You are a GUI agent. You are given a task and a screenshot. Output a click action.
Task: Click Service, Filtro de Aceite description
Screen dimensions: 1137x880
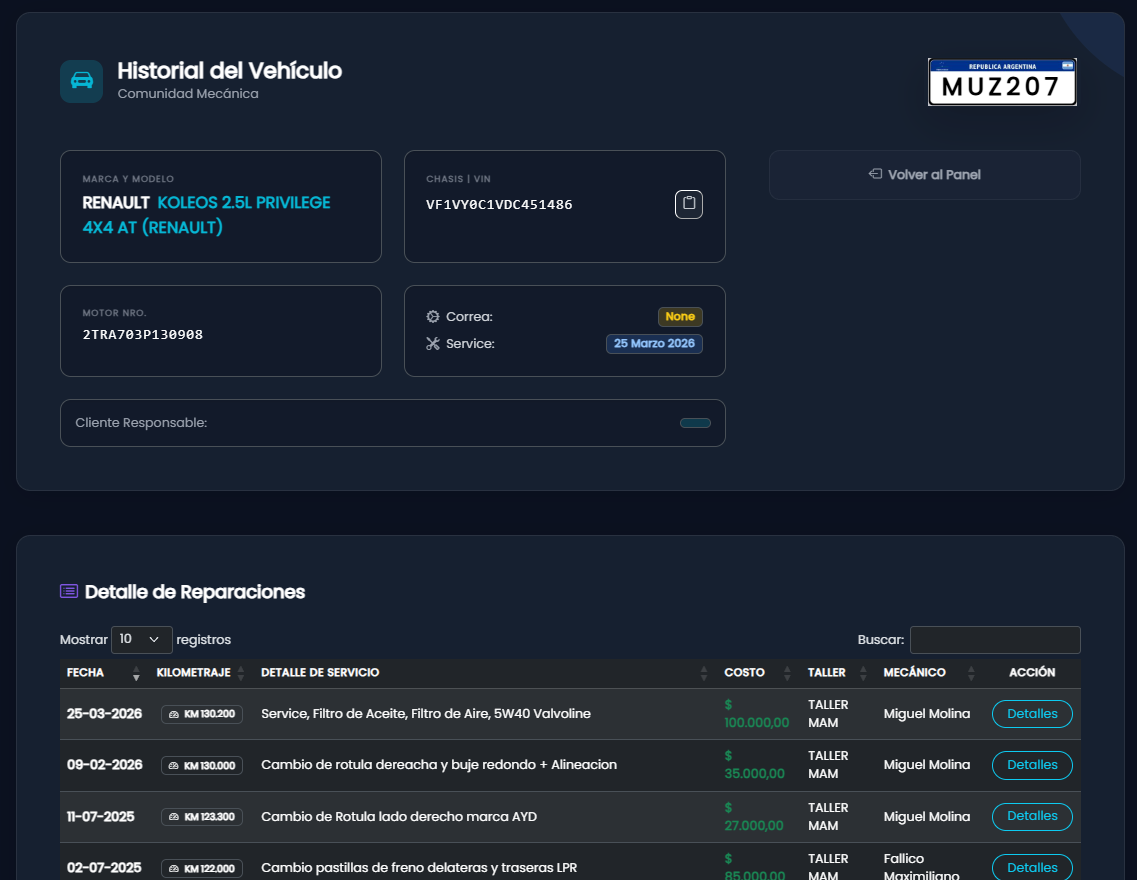(426, 714)
